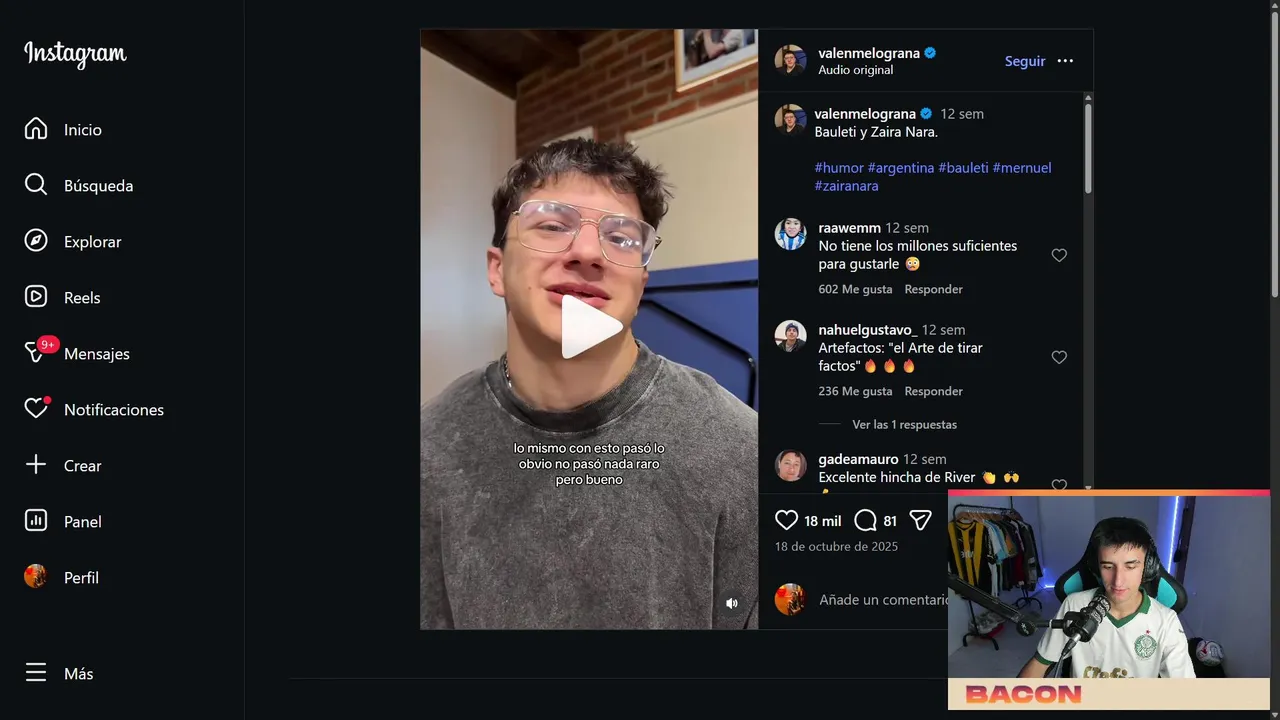Go to the Explorar page

click(x=73, y=241)
